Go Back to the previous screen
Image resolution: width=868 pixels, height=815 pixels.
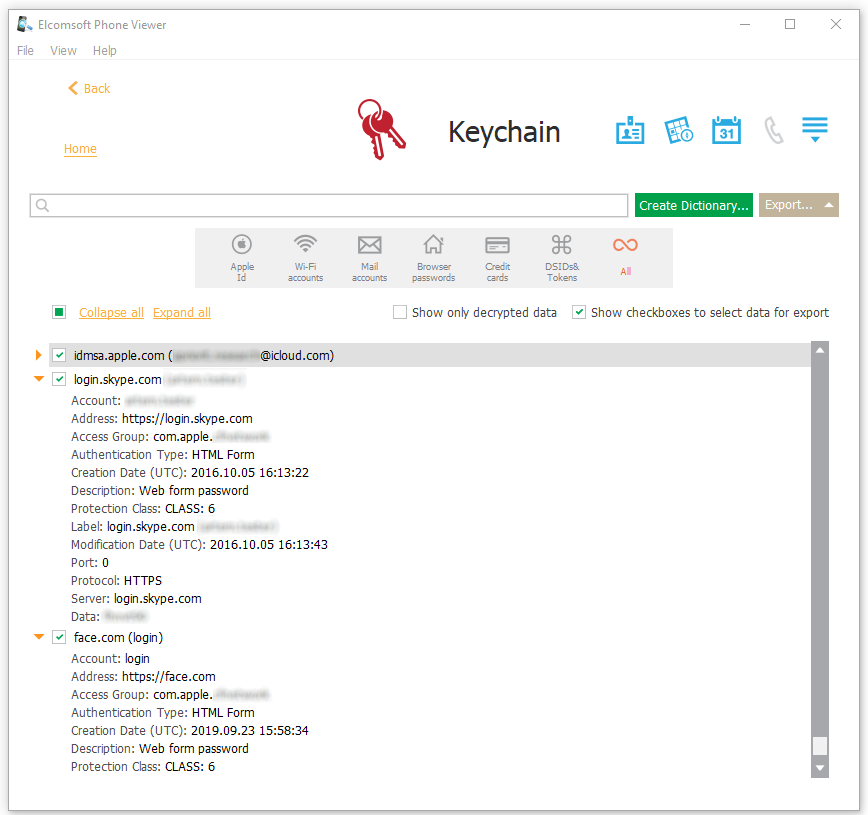tap(88, 88)
